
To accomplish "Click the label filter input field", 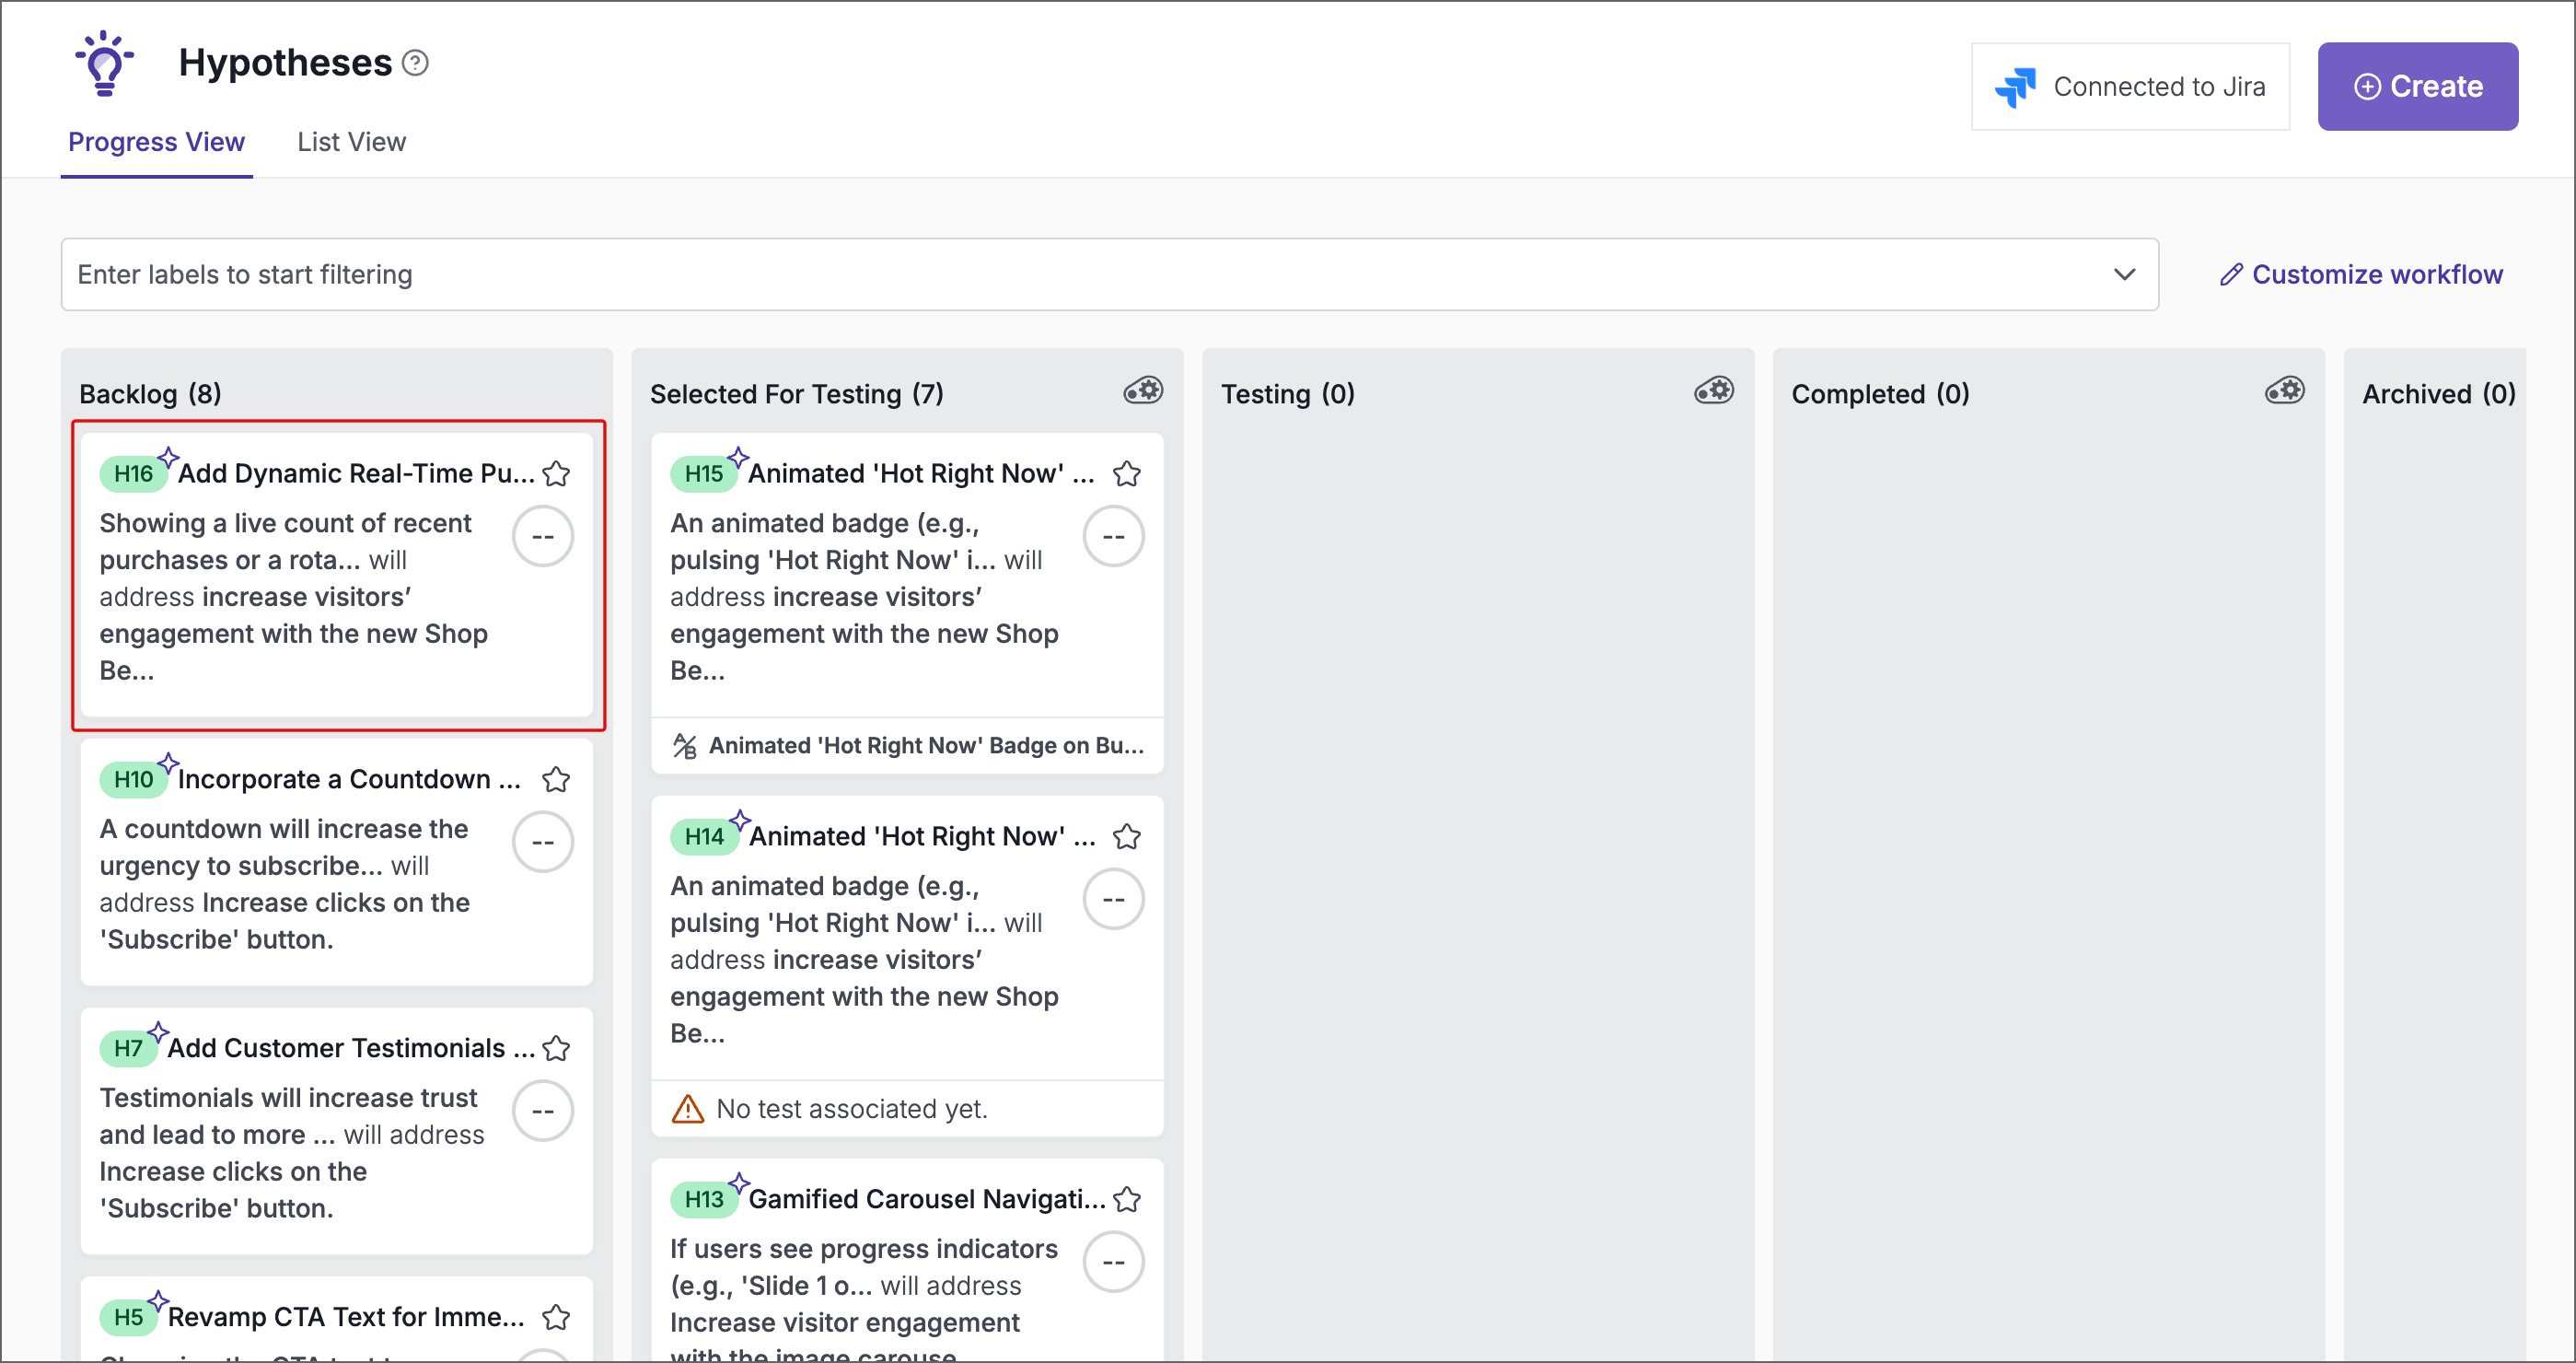I will [x=1110, y=275].
